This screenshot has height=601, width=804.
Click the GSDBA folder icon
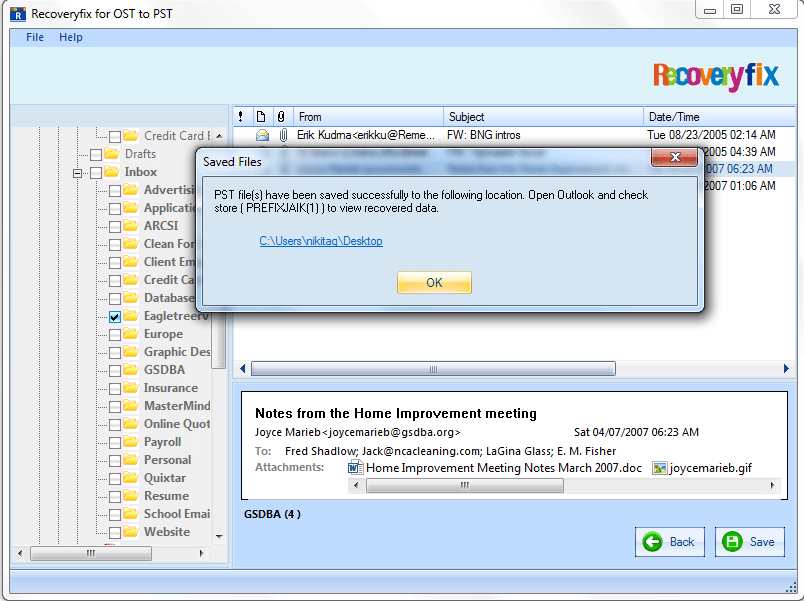tap(131, 369)
